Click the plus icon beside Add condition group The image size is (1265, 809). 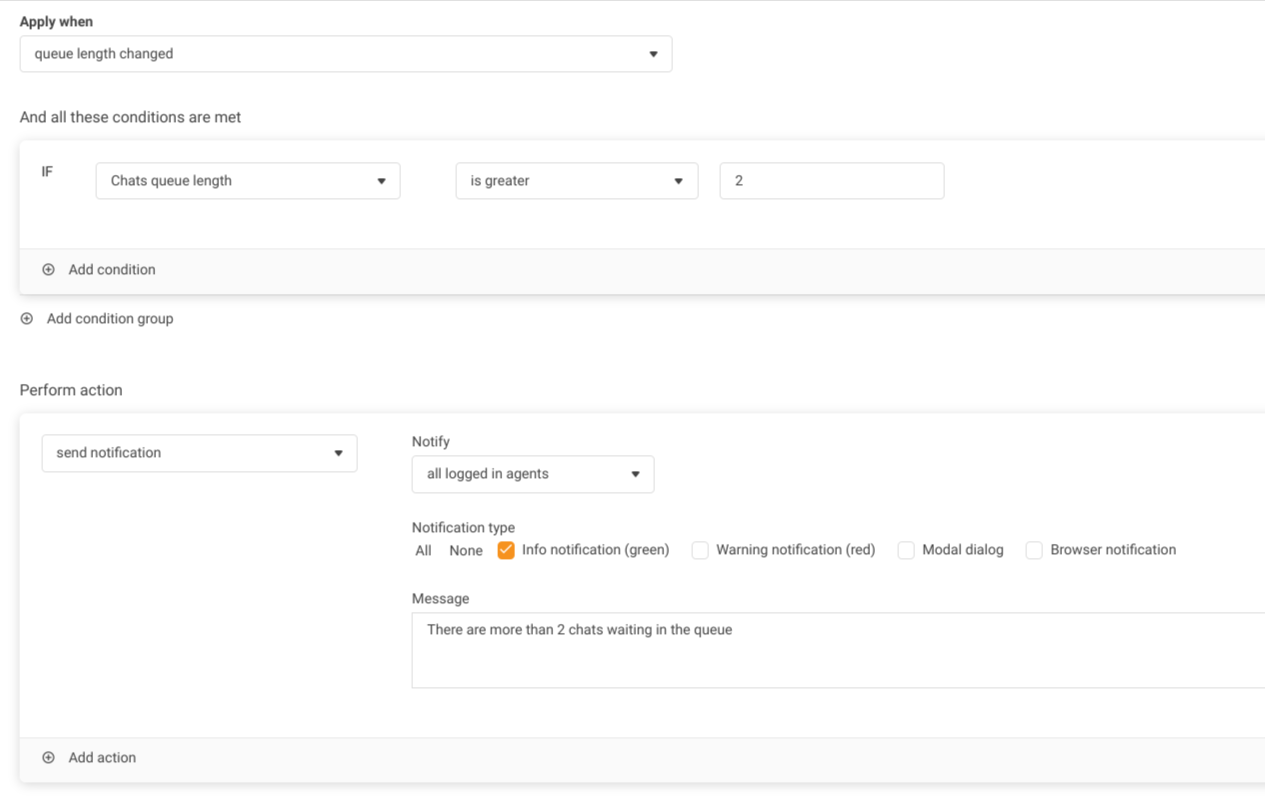27,319
